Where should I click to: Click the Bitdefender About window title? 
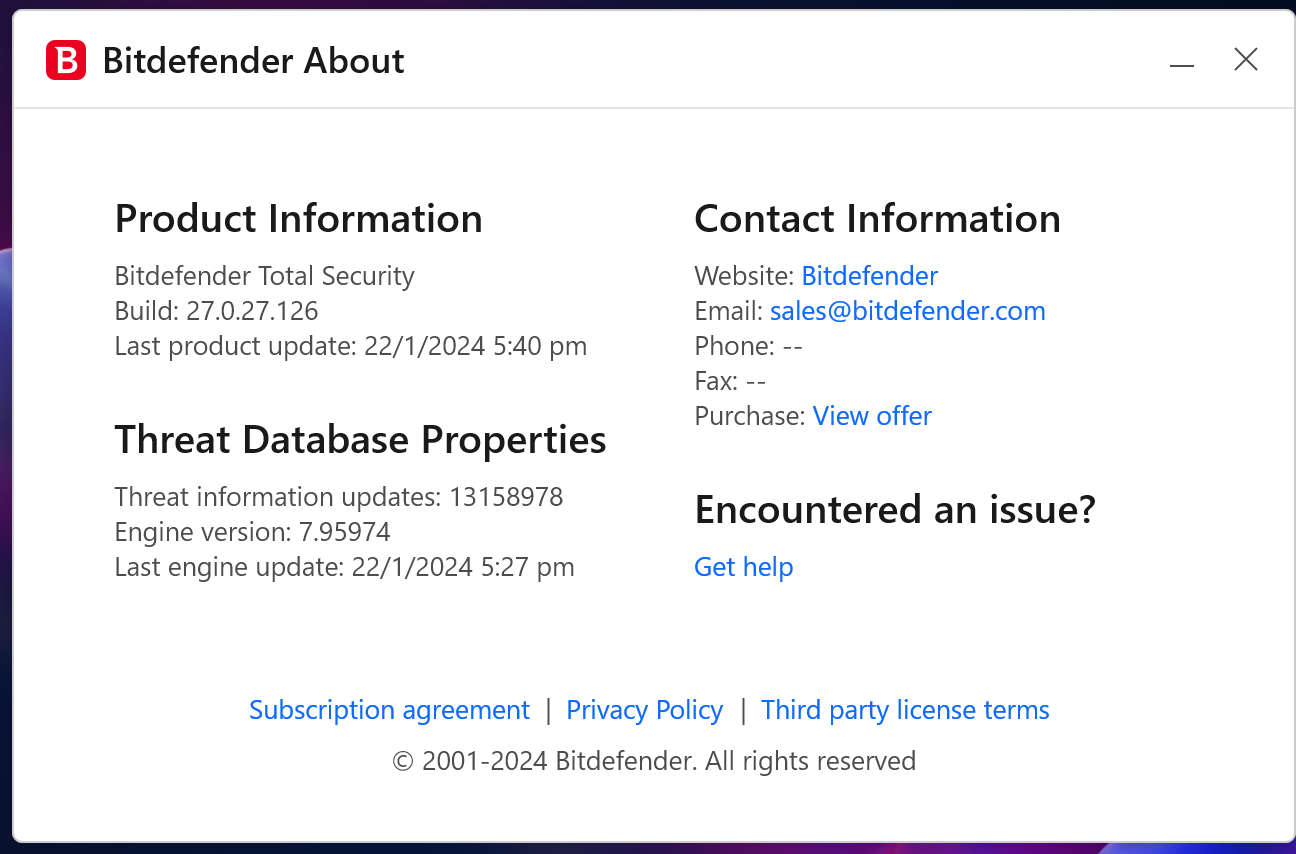(253, 61)
